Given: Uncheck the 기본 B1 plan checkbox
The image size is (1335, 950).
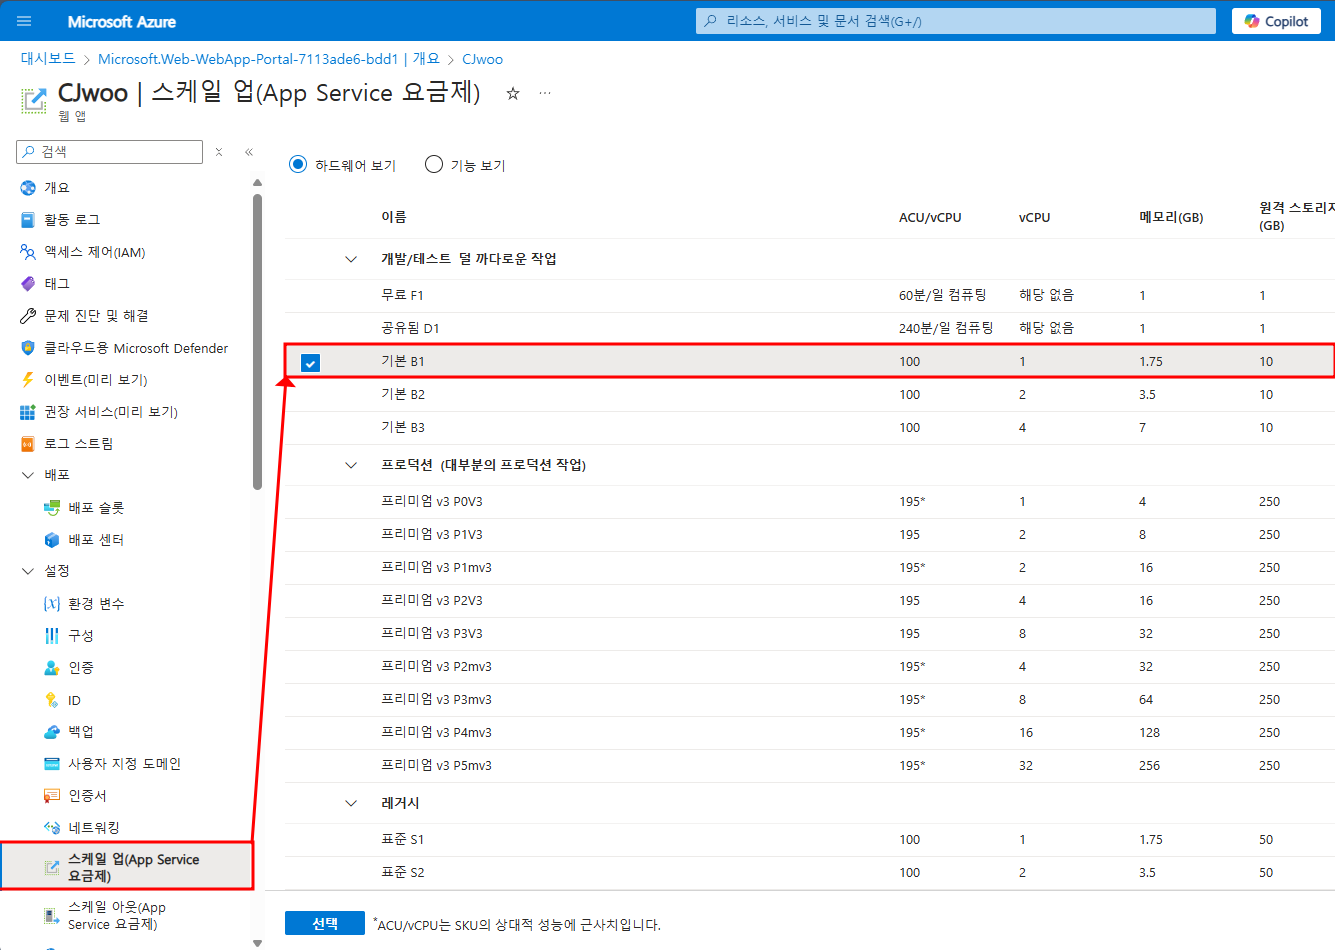Looking at the screenshot, I should pyautogui.click(x=311, y=362).
